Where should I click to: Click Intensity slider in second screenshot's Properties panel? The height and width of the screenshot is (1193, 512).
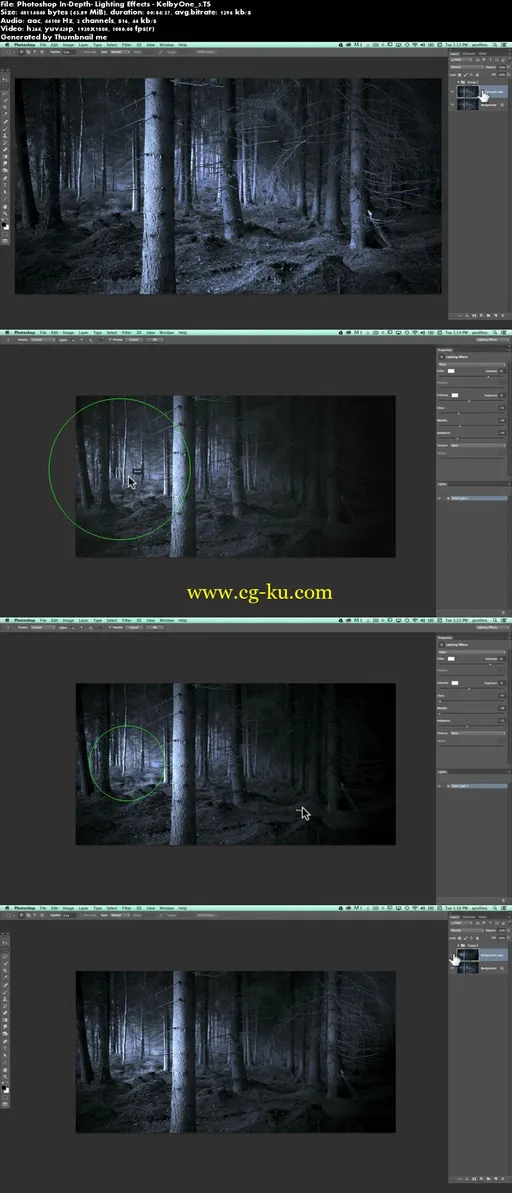(472, 377)
